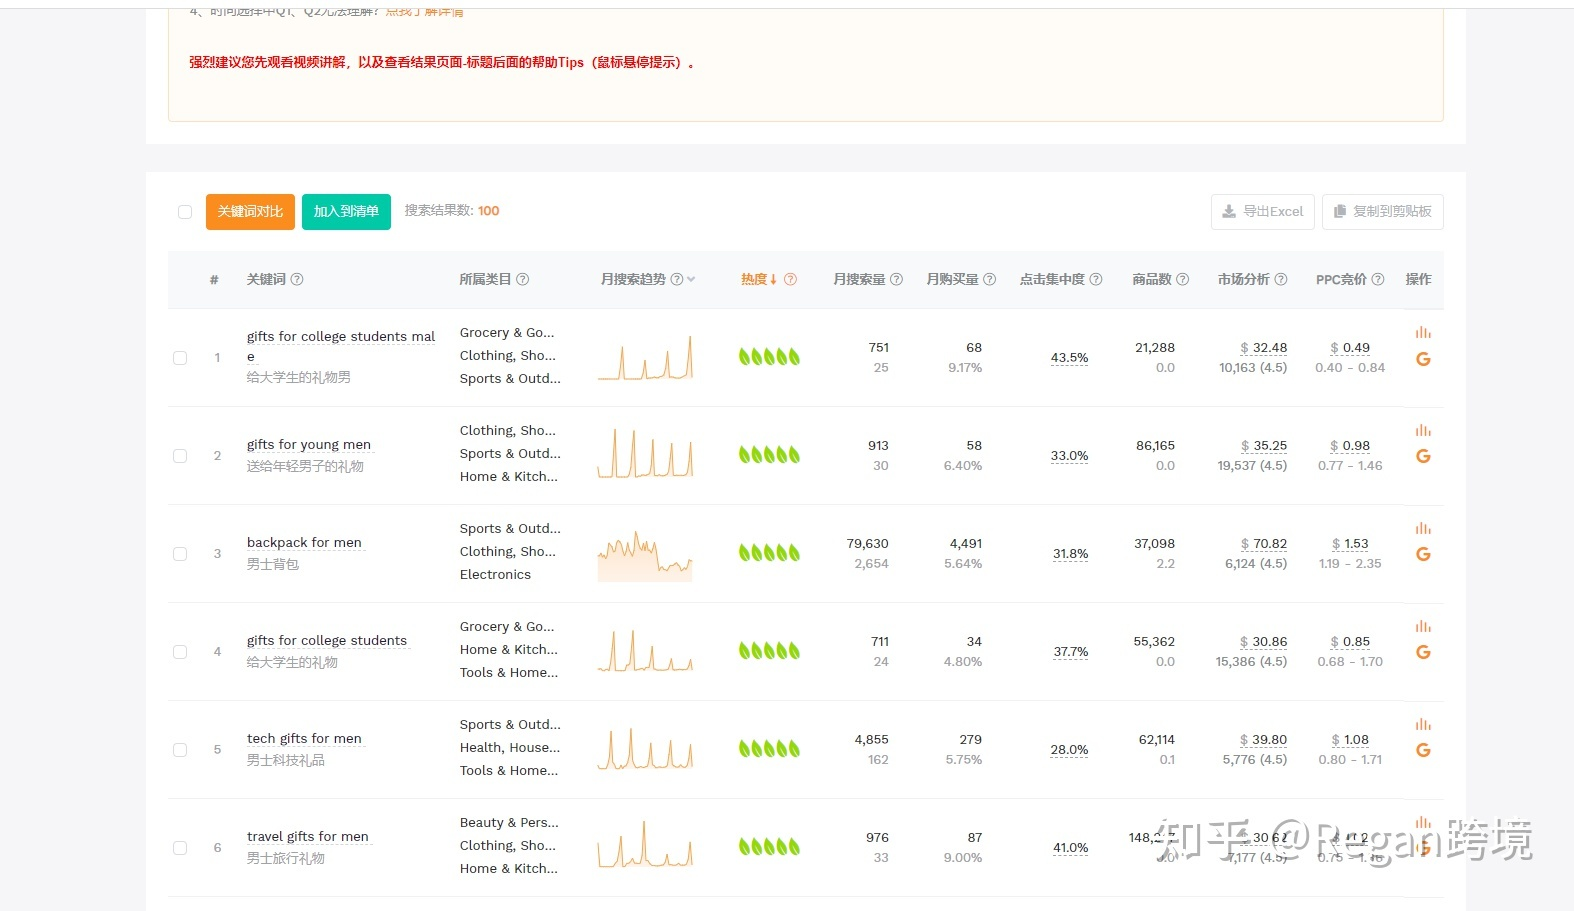Sort by the 热度 column header
Viewport: 1574px width, 911px height.
[758, 280]
